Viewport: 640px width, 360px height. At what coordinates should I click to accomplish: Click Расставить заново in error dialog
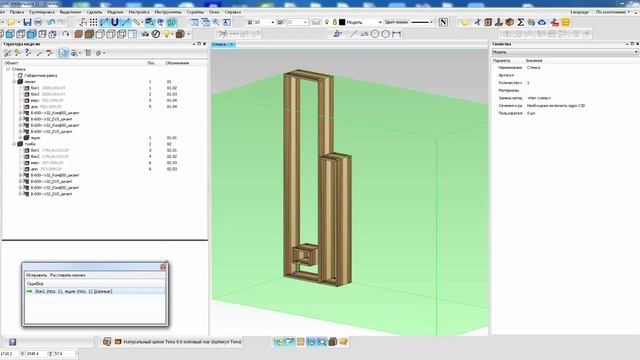(68, 276)
